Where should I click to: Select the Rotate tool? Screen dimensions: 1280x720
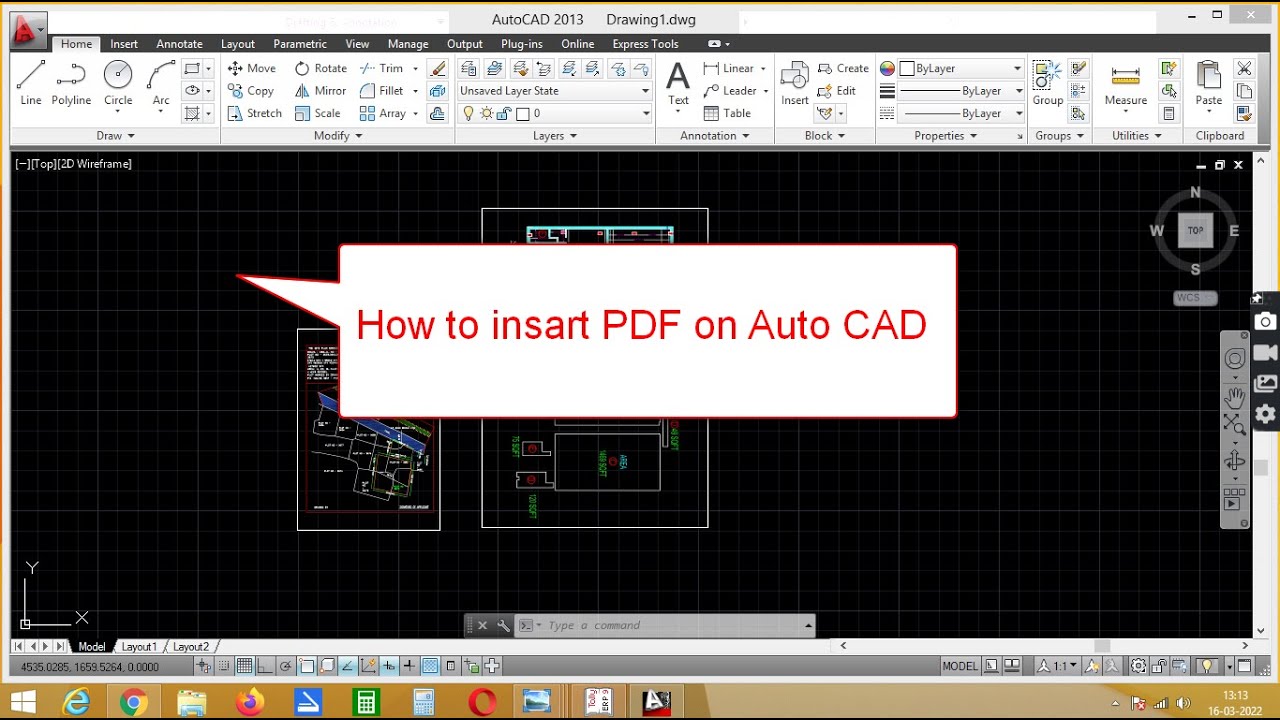coord(320,68)
